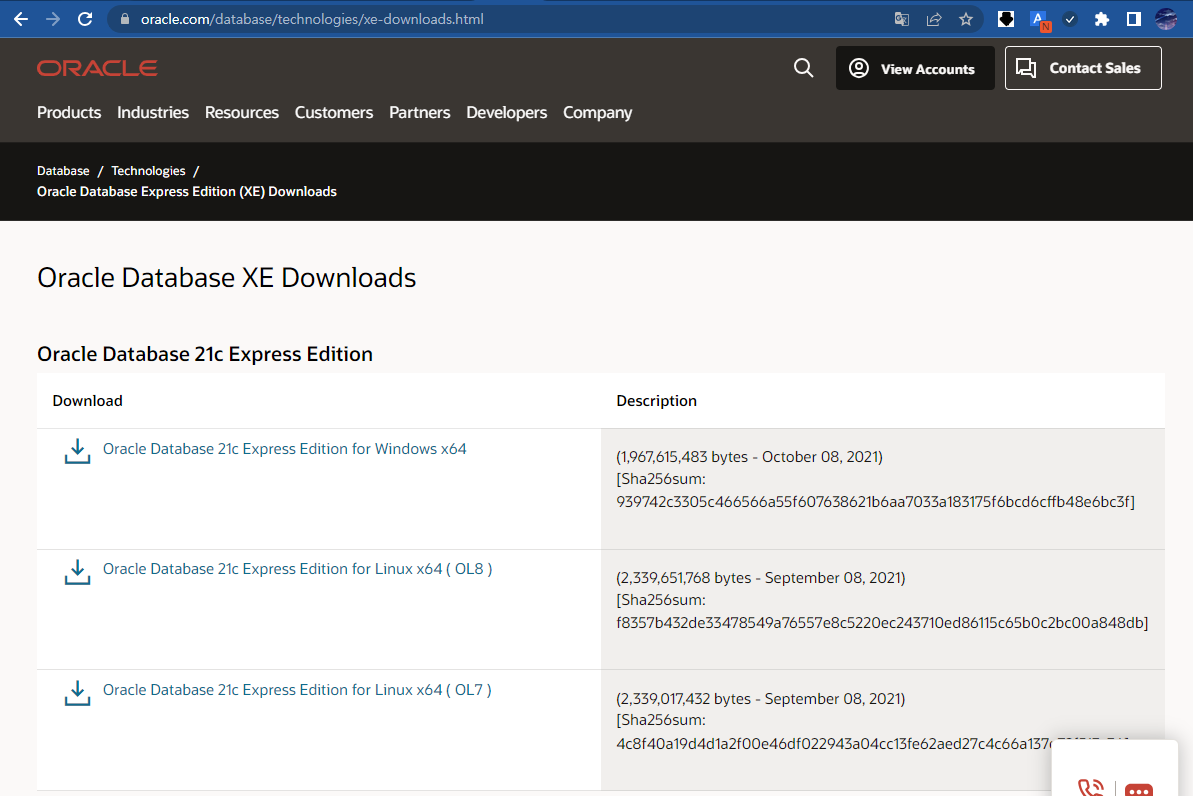Click the site lock icon

click(125, 19)
